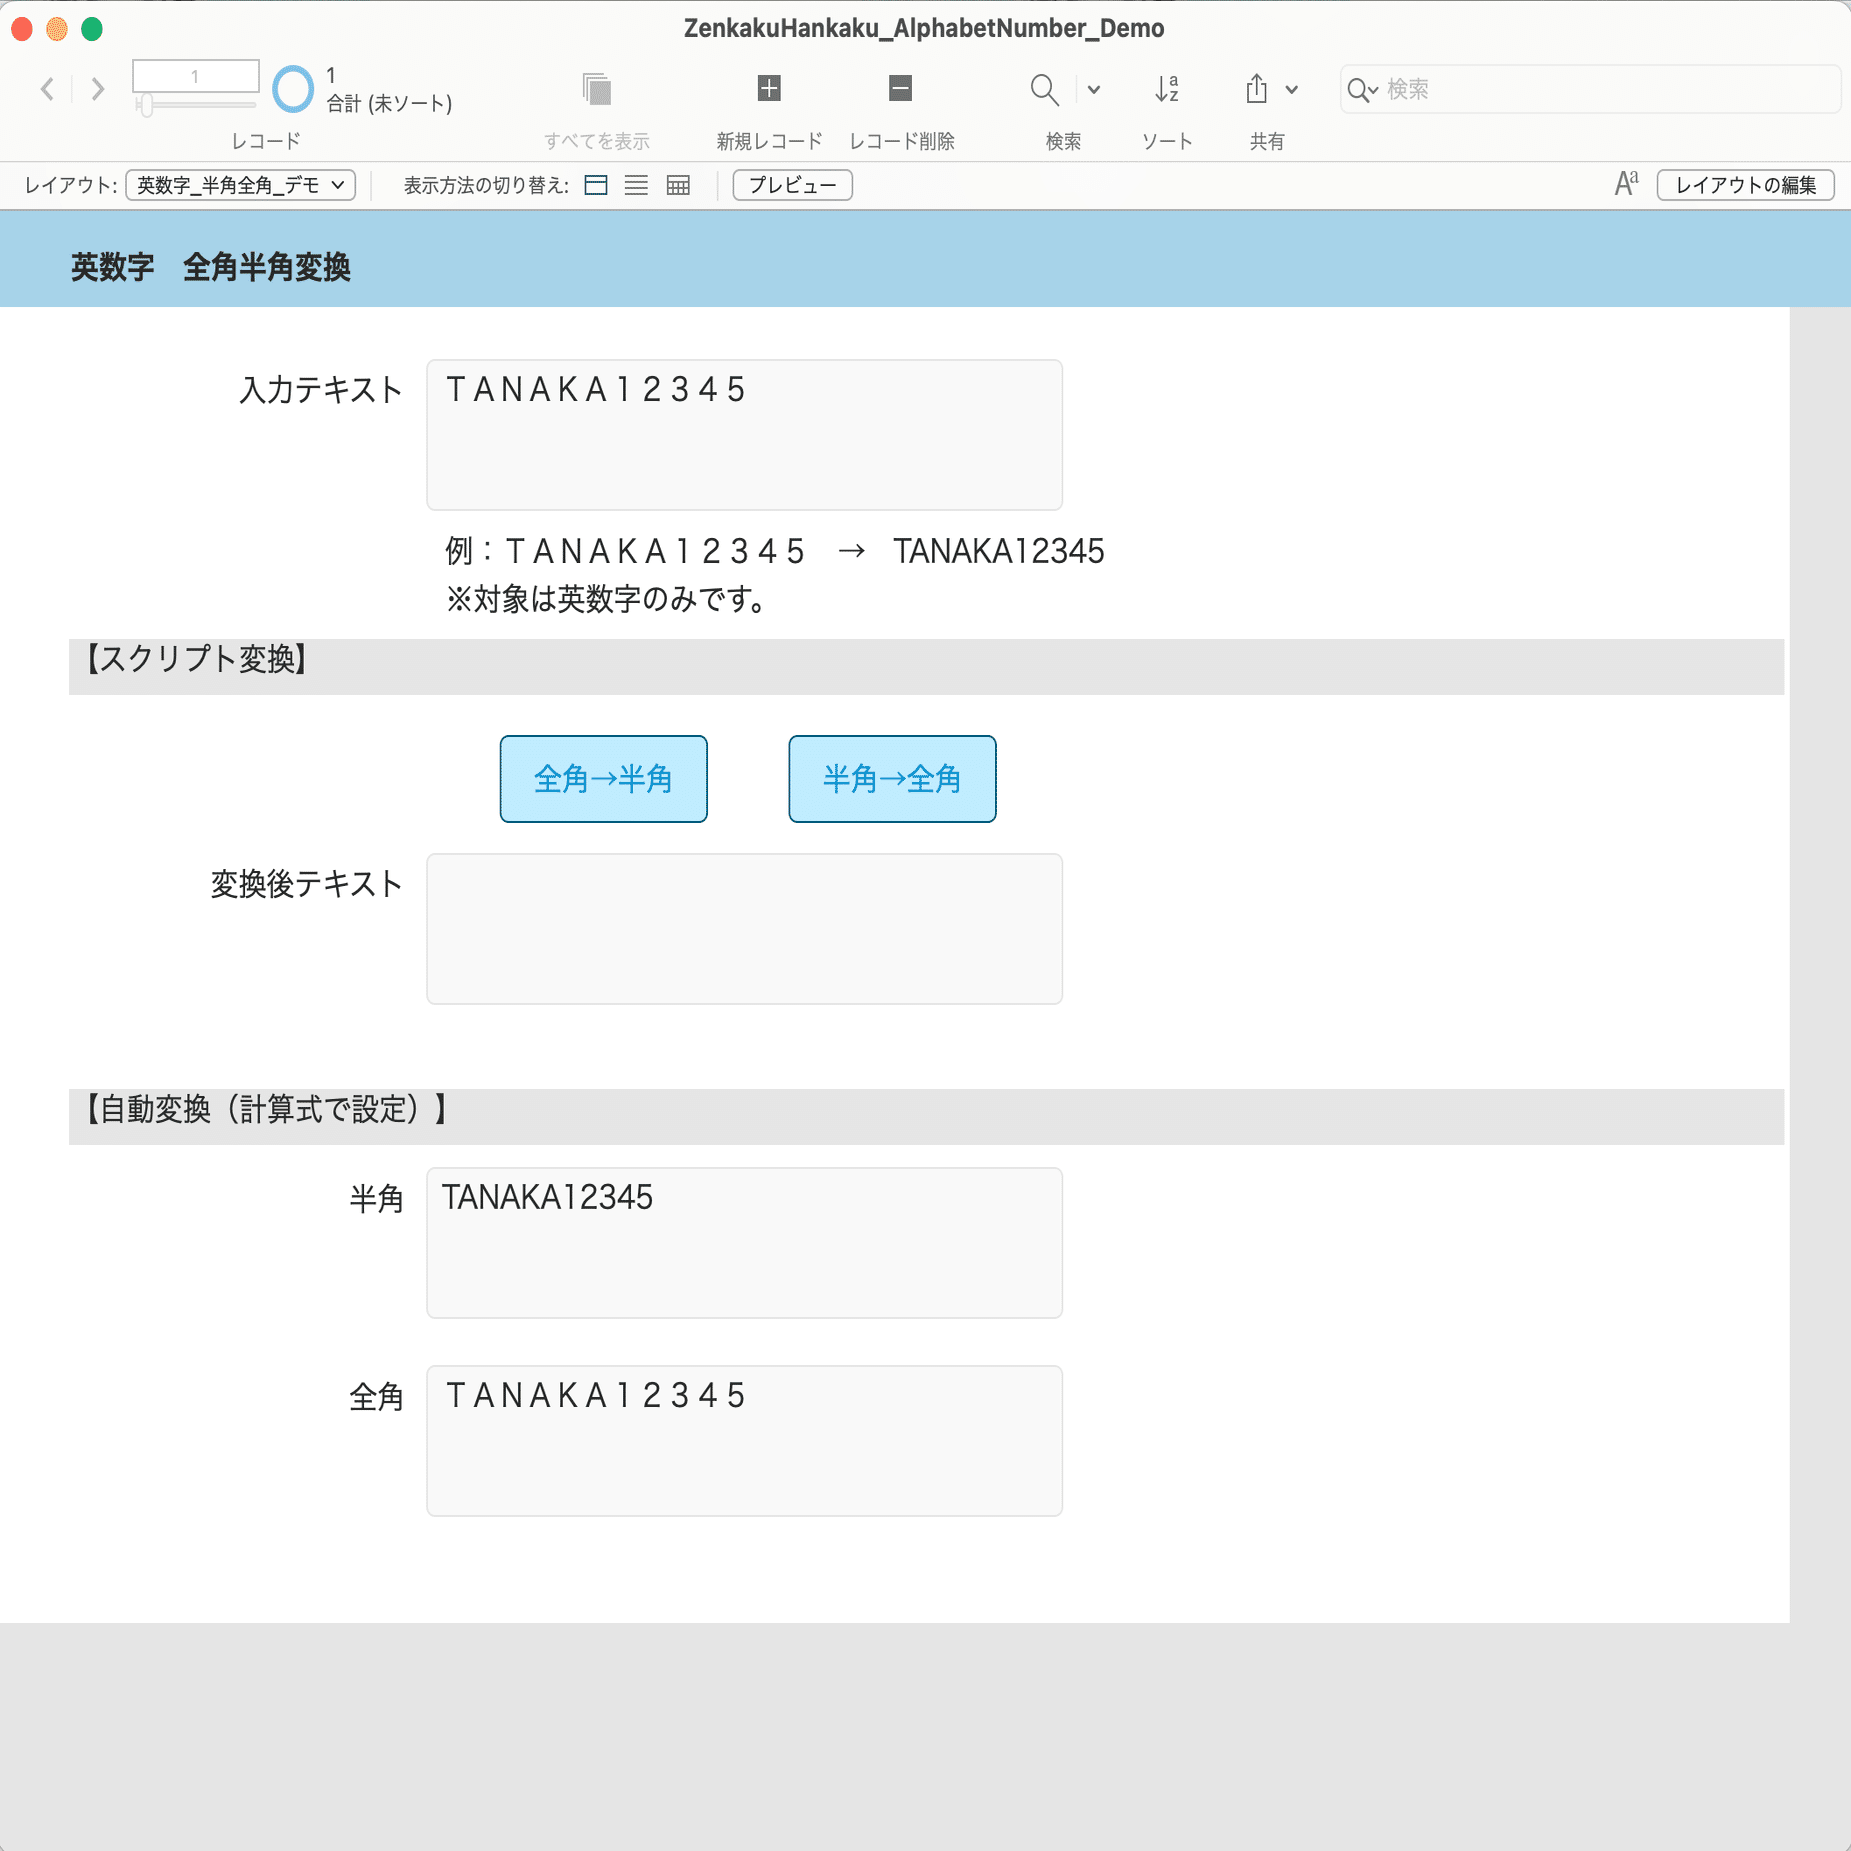The width and height of the screenshot is (1851, 1851).
Task: Create a new record
Action: pyautogui.click(x=766, y=89)
